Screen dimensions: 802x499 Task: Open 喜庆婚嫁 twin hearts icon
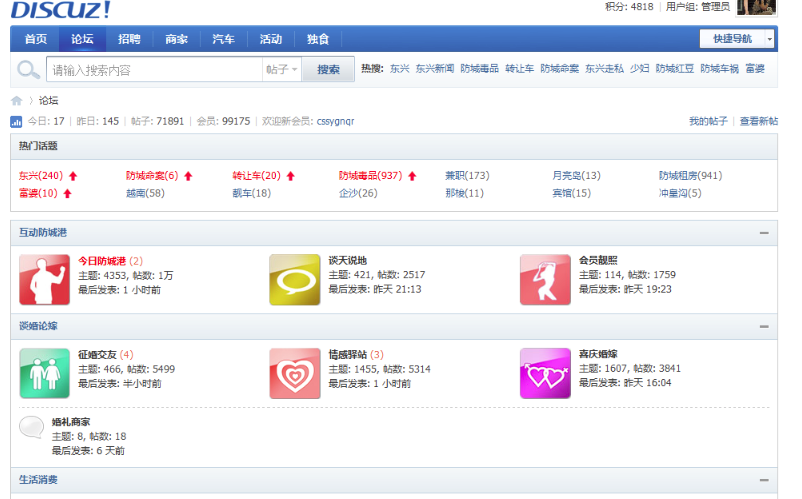pyautogui.click(x=545, y=373)
